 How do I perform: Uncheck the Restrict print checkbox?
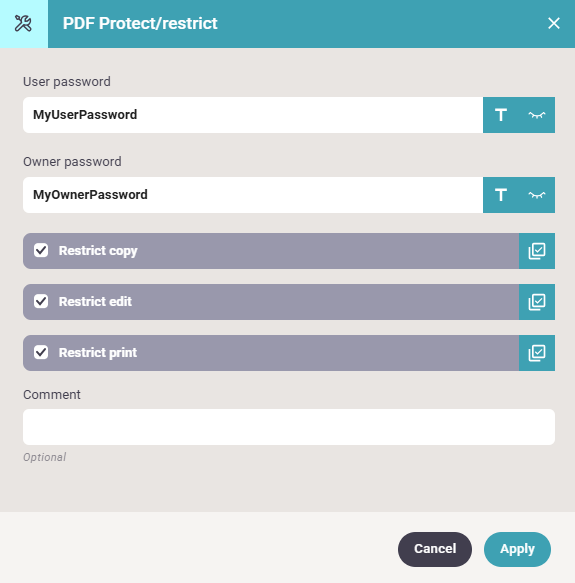click(41, 352)
